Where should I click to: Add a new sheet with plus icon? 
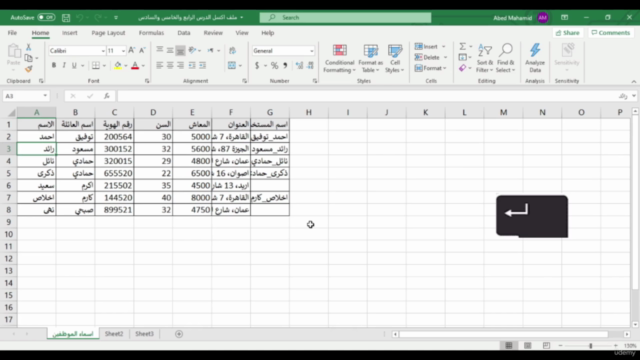(179, 334)
